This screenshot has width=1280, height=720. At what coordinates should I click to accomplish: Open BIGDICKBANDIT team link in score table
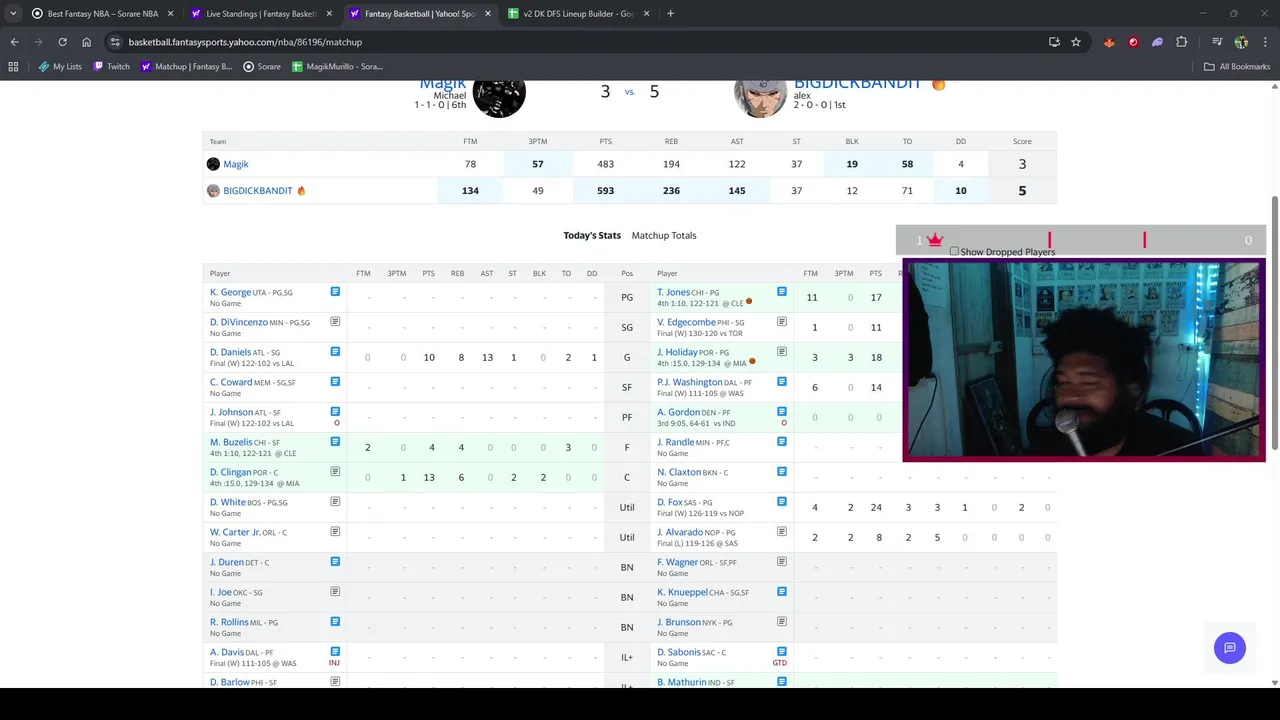point(258,191)
